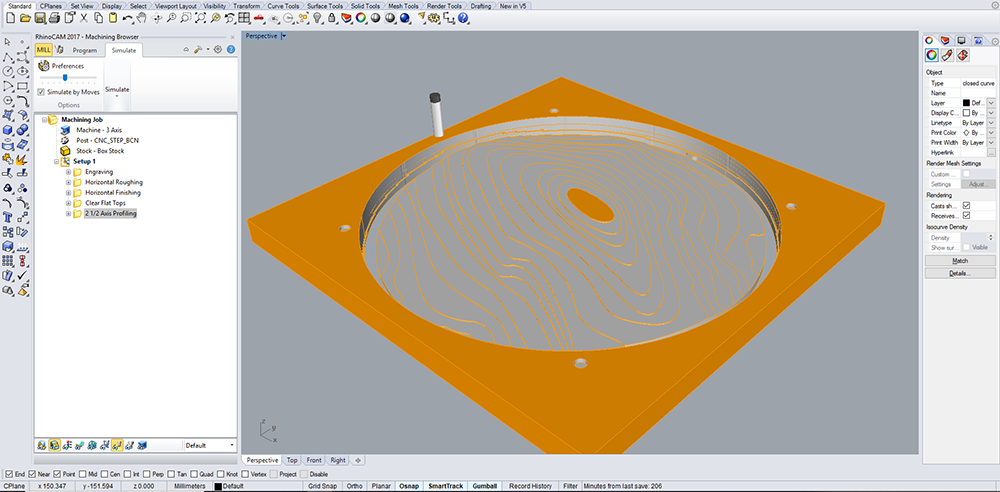
Task: Open the Curve Tools toolbar tab
Action: tap(283, 6)
